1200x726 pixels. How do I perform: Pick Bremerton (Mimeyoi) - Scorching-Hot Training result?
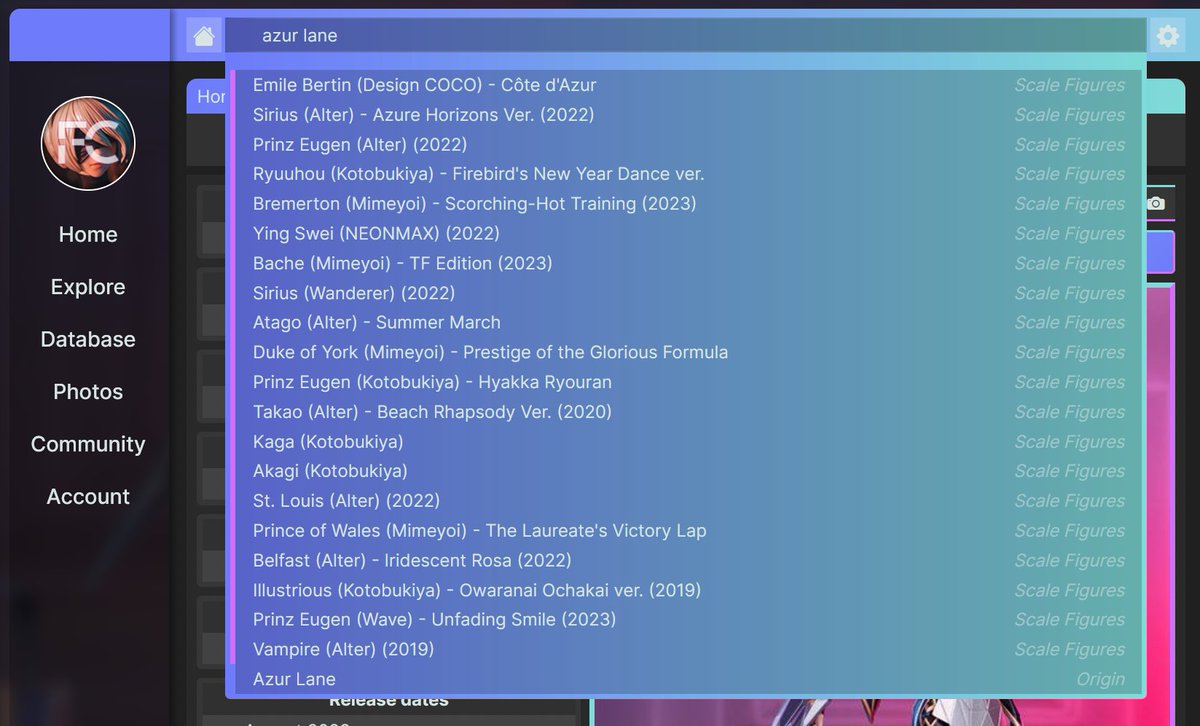689,204
